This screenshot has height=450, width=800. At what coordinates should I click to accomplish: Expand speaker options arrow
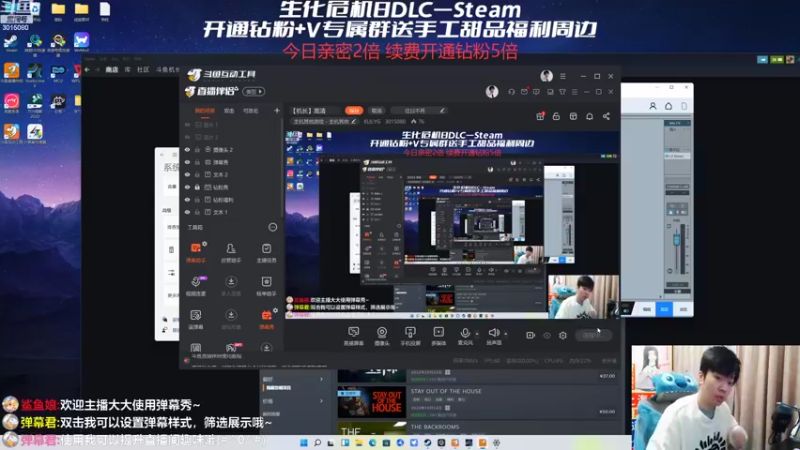click(x=506, y=334)
